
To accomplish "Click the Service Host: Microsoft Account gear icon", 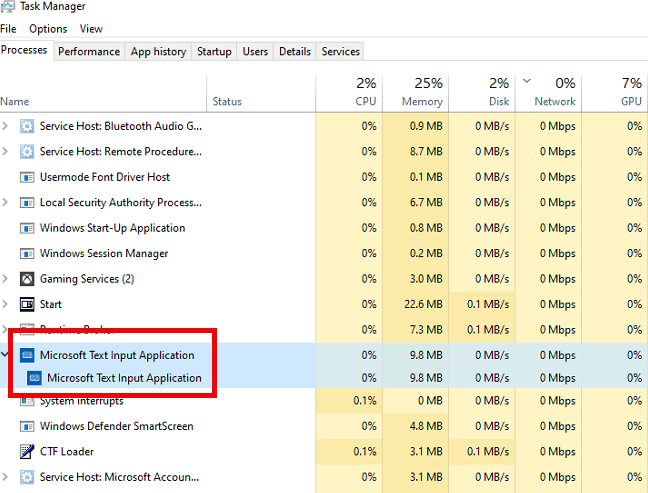I will [27, 477].
